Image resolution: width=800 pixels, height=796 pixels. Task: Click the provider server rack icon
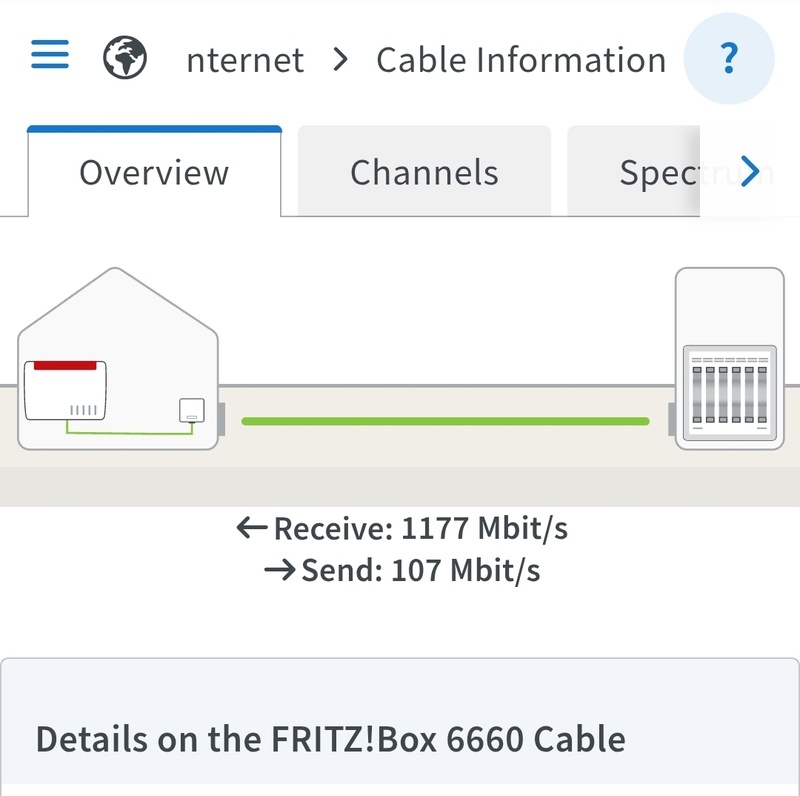730,393
